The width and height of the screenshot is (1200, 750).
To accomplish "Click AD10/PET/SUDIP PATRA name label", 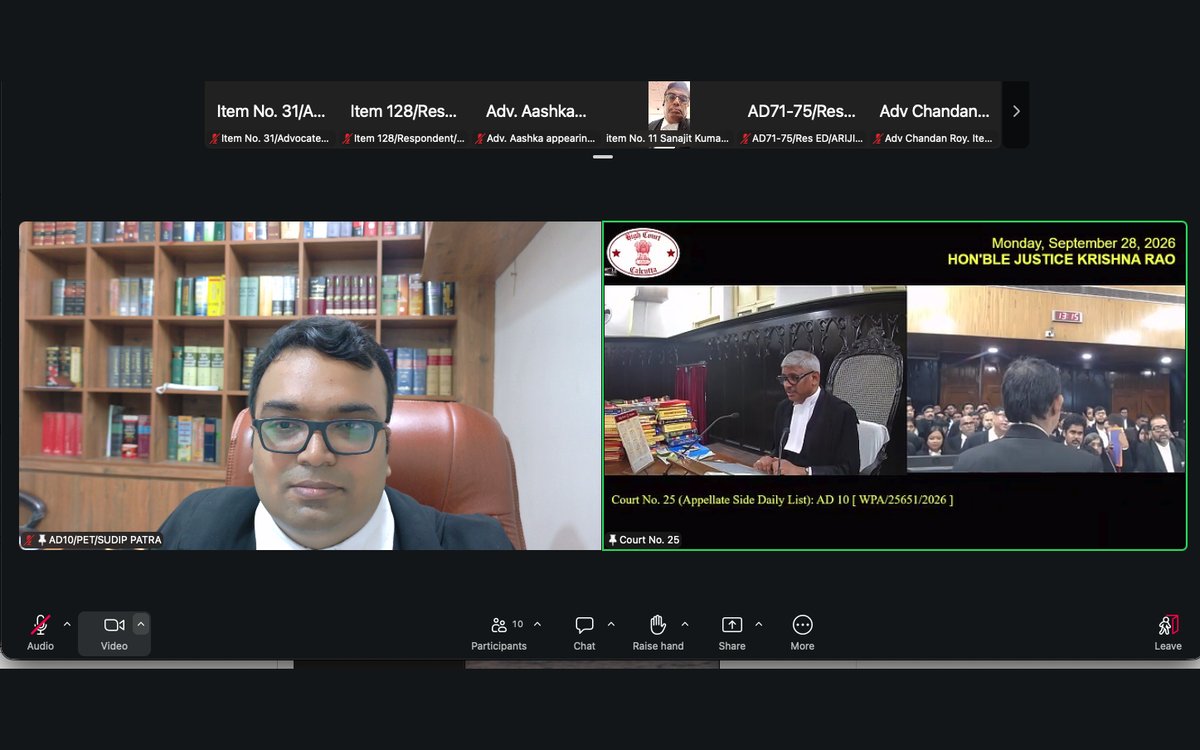I will coord(105,540).
